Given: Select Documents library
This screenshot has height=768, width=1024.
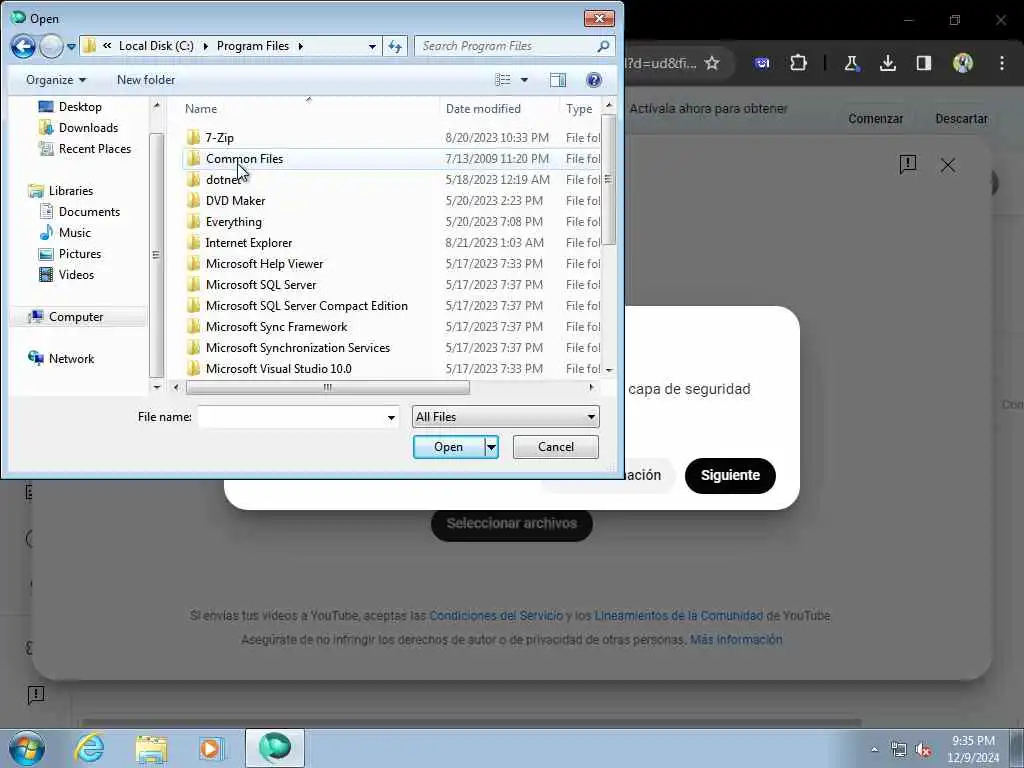Looking at the screenshot, I should [x=89, y=212].
